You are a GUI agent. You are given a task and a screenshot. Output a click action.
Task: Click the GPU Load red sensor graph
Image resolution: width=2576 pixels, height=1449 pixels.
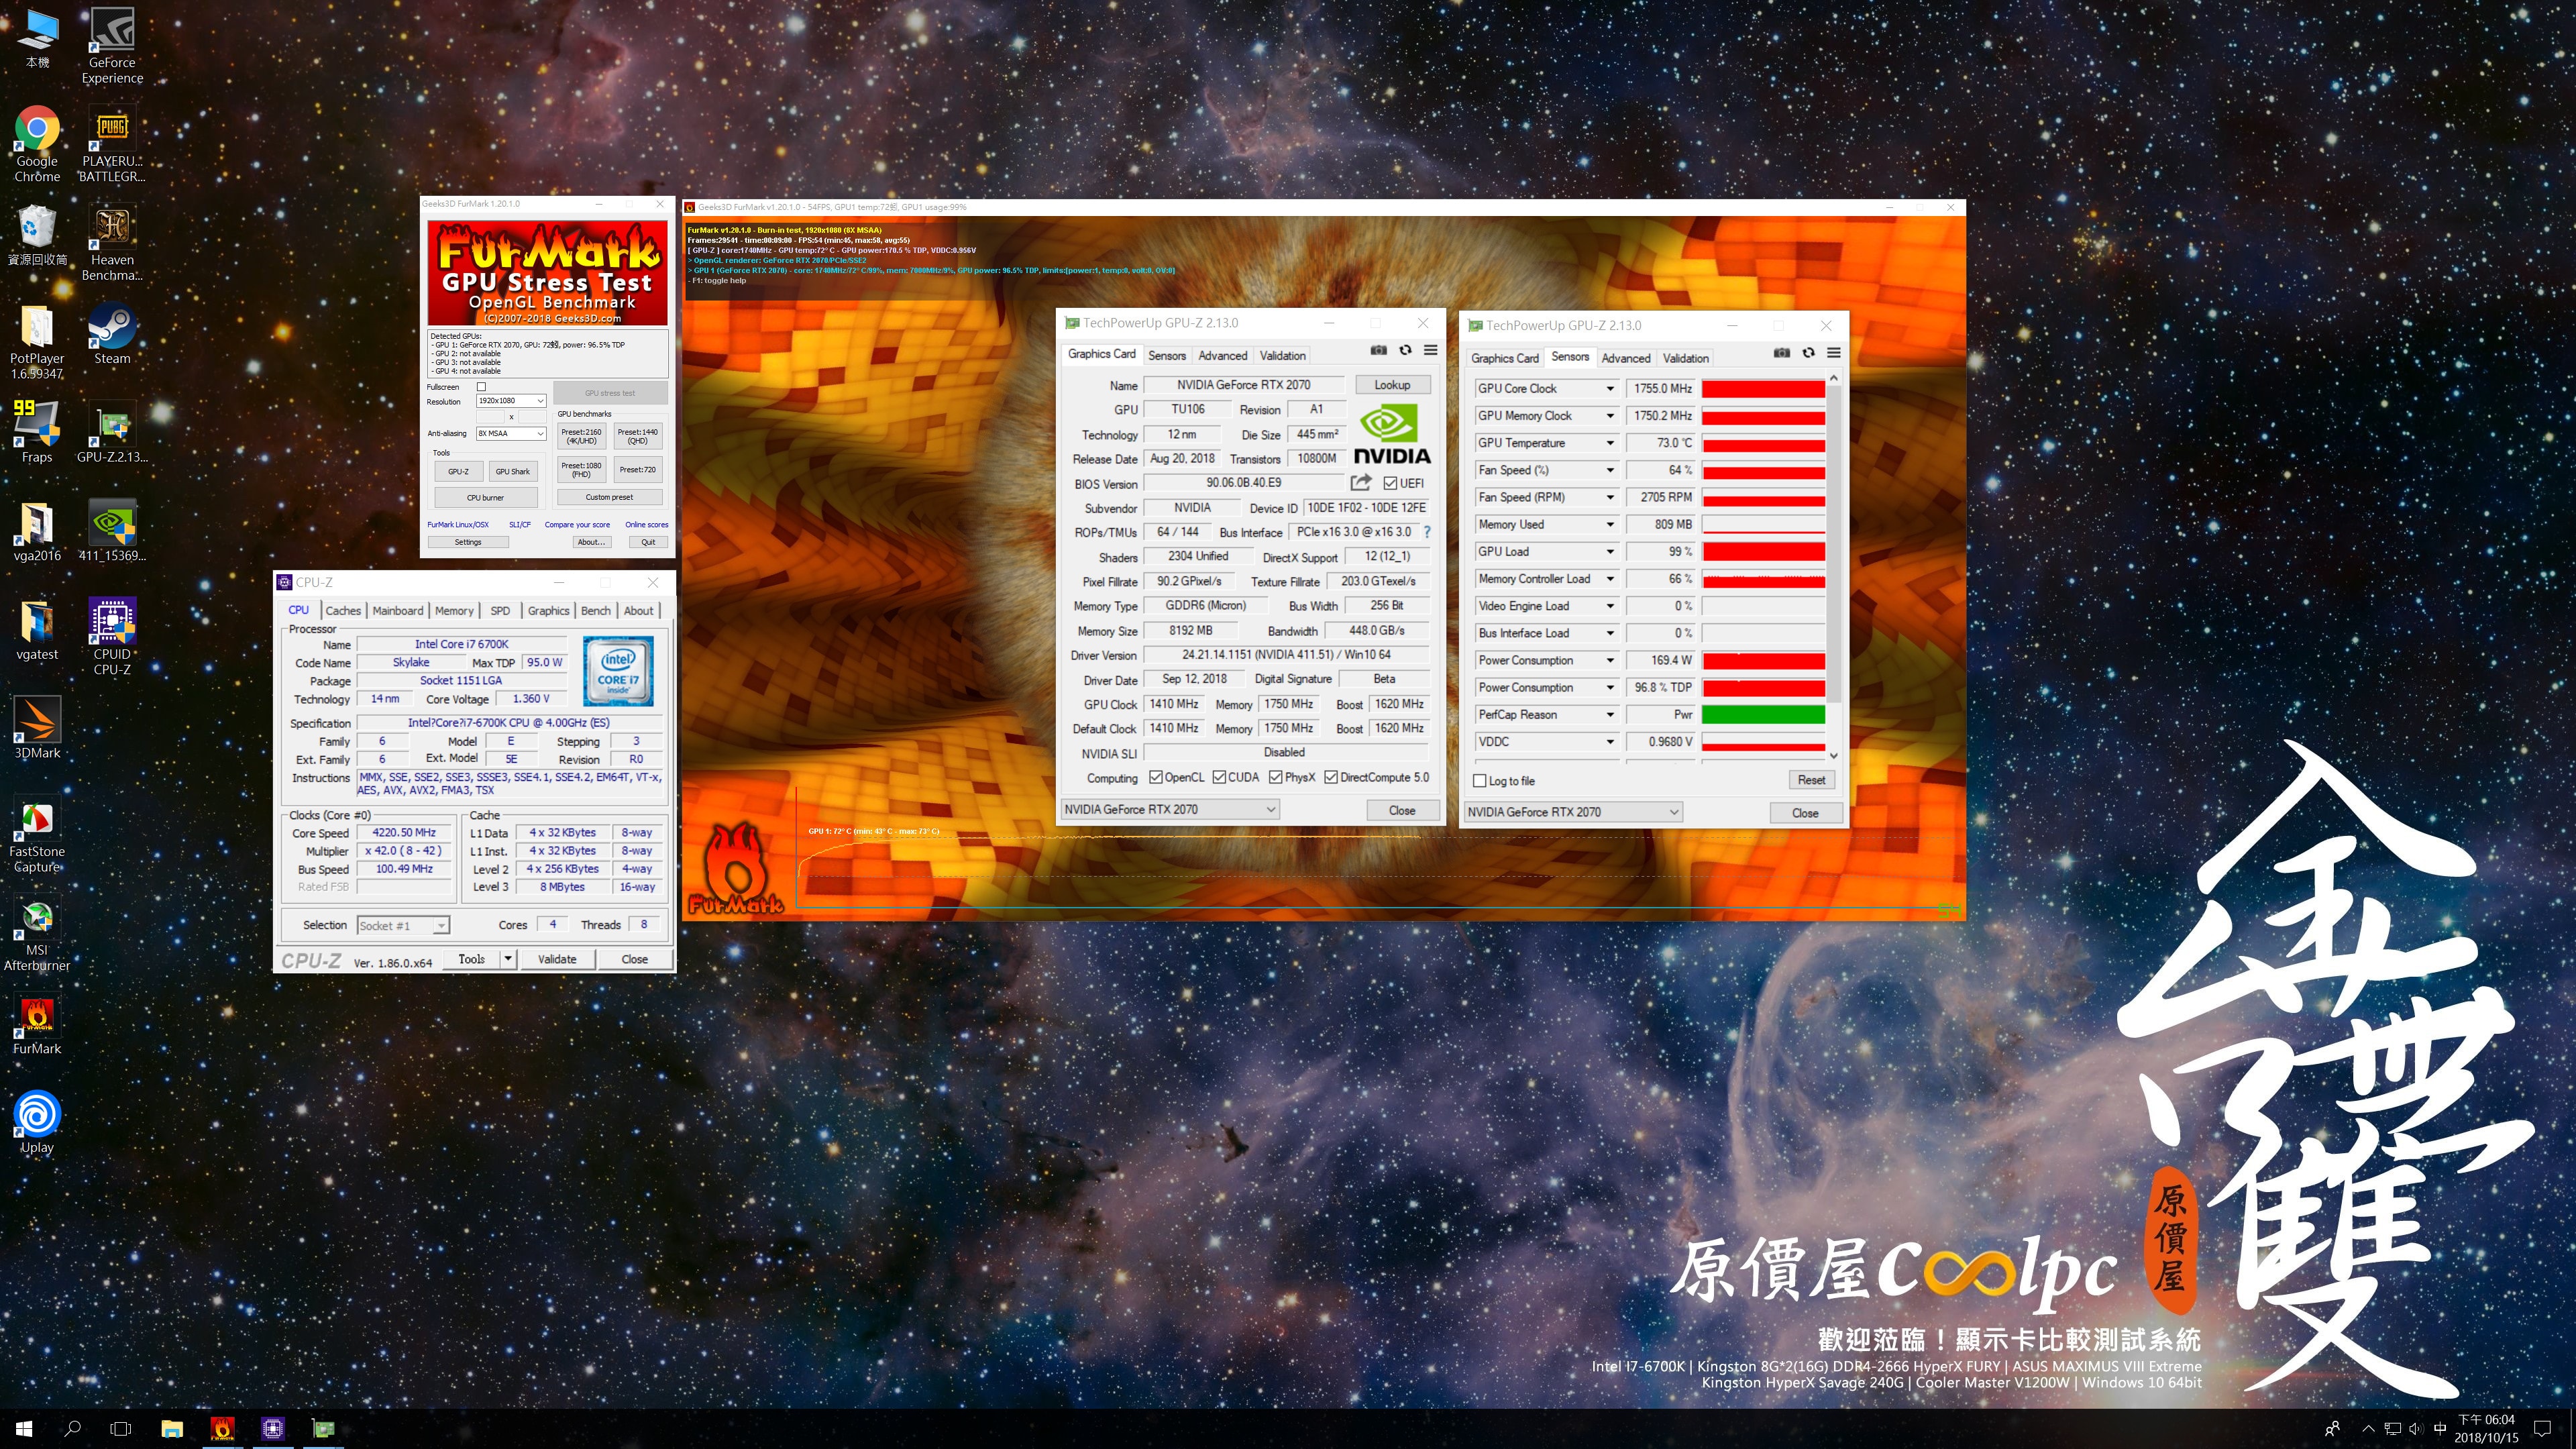click(1763, 552)
